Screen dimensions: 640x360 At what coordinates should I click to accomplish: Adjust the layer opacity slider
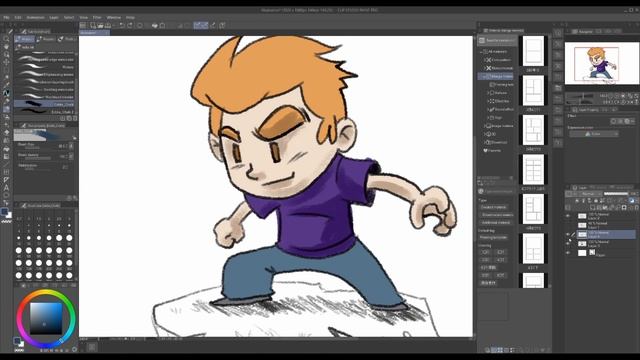(x=616, y=194)
